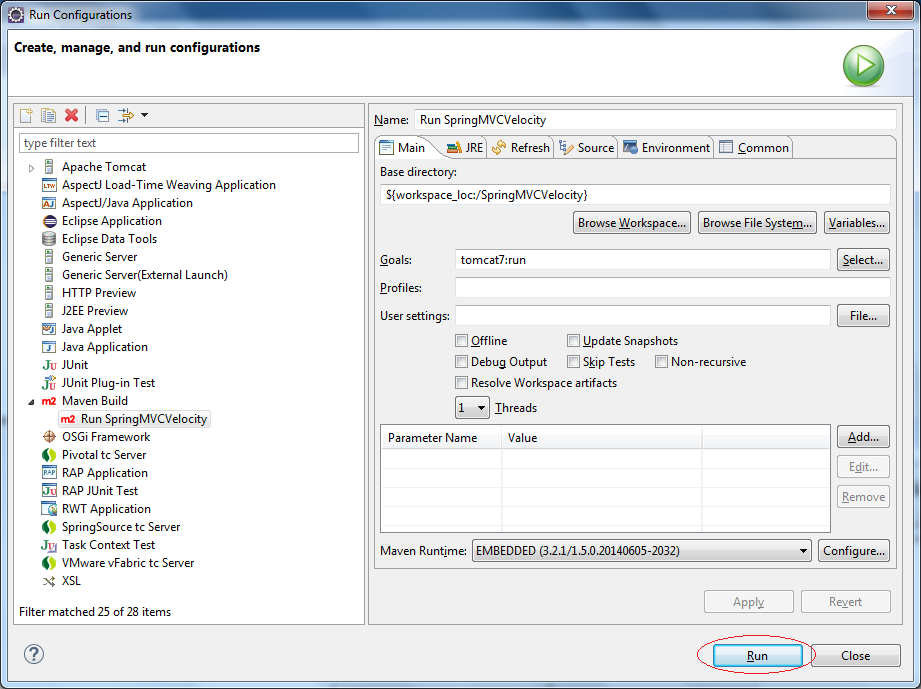
Task: Click Add... to add a parameter
Action: click(x=863, y=436)
